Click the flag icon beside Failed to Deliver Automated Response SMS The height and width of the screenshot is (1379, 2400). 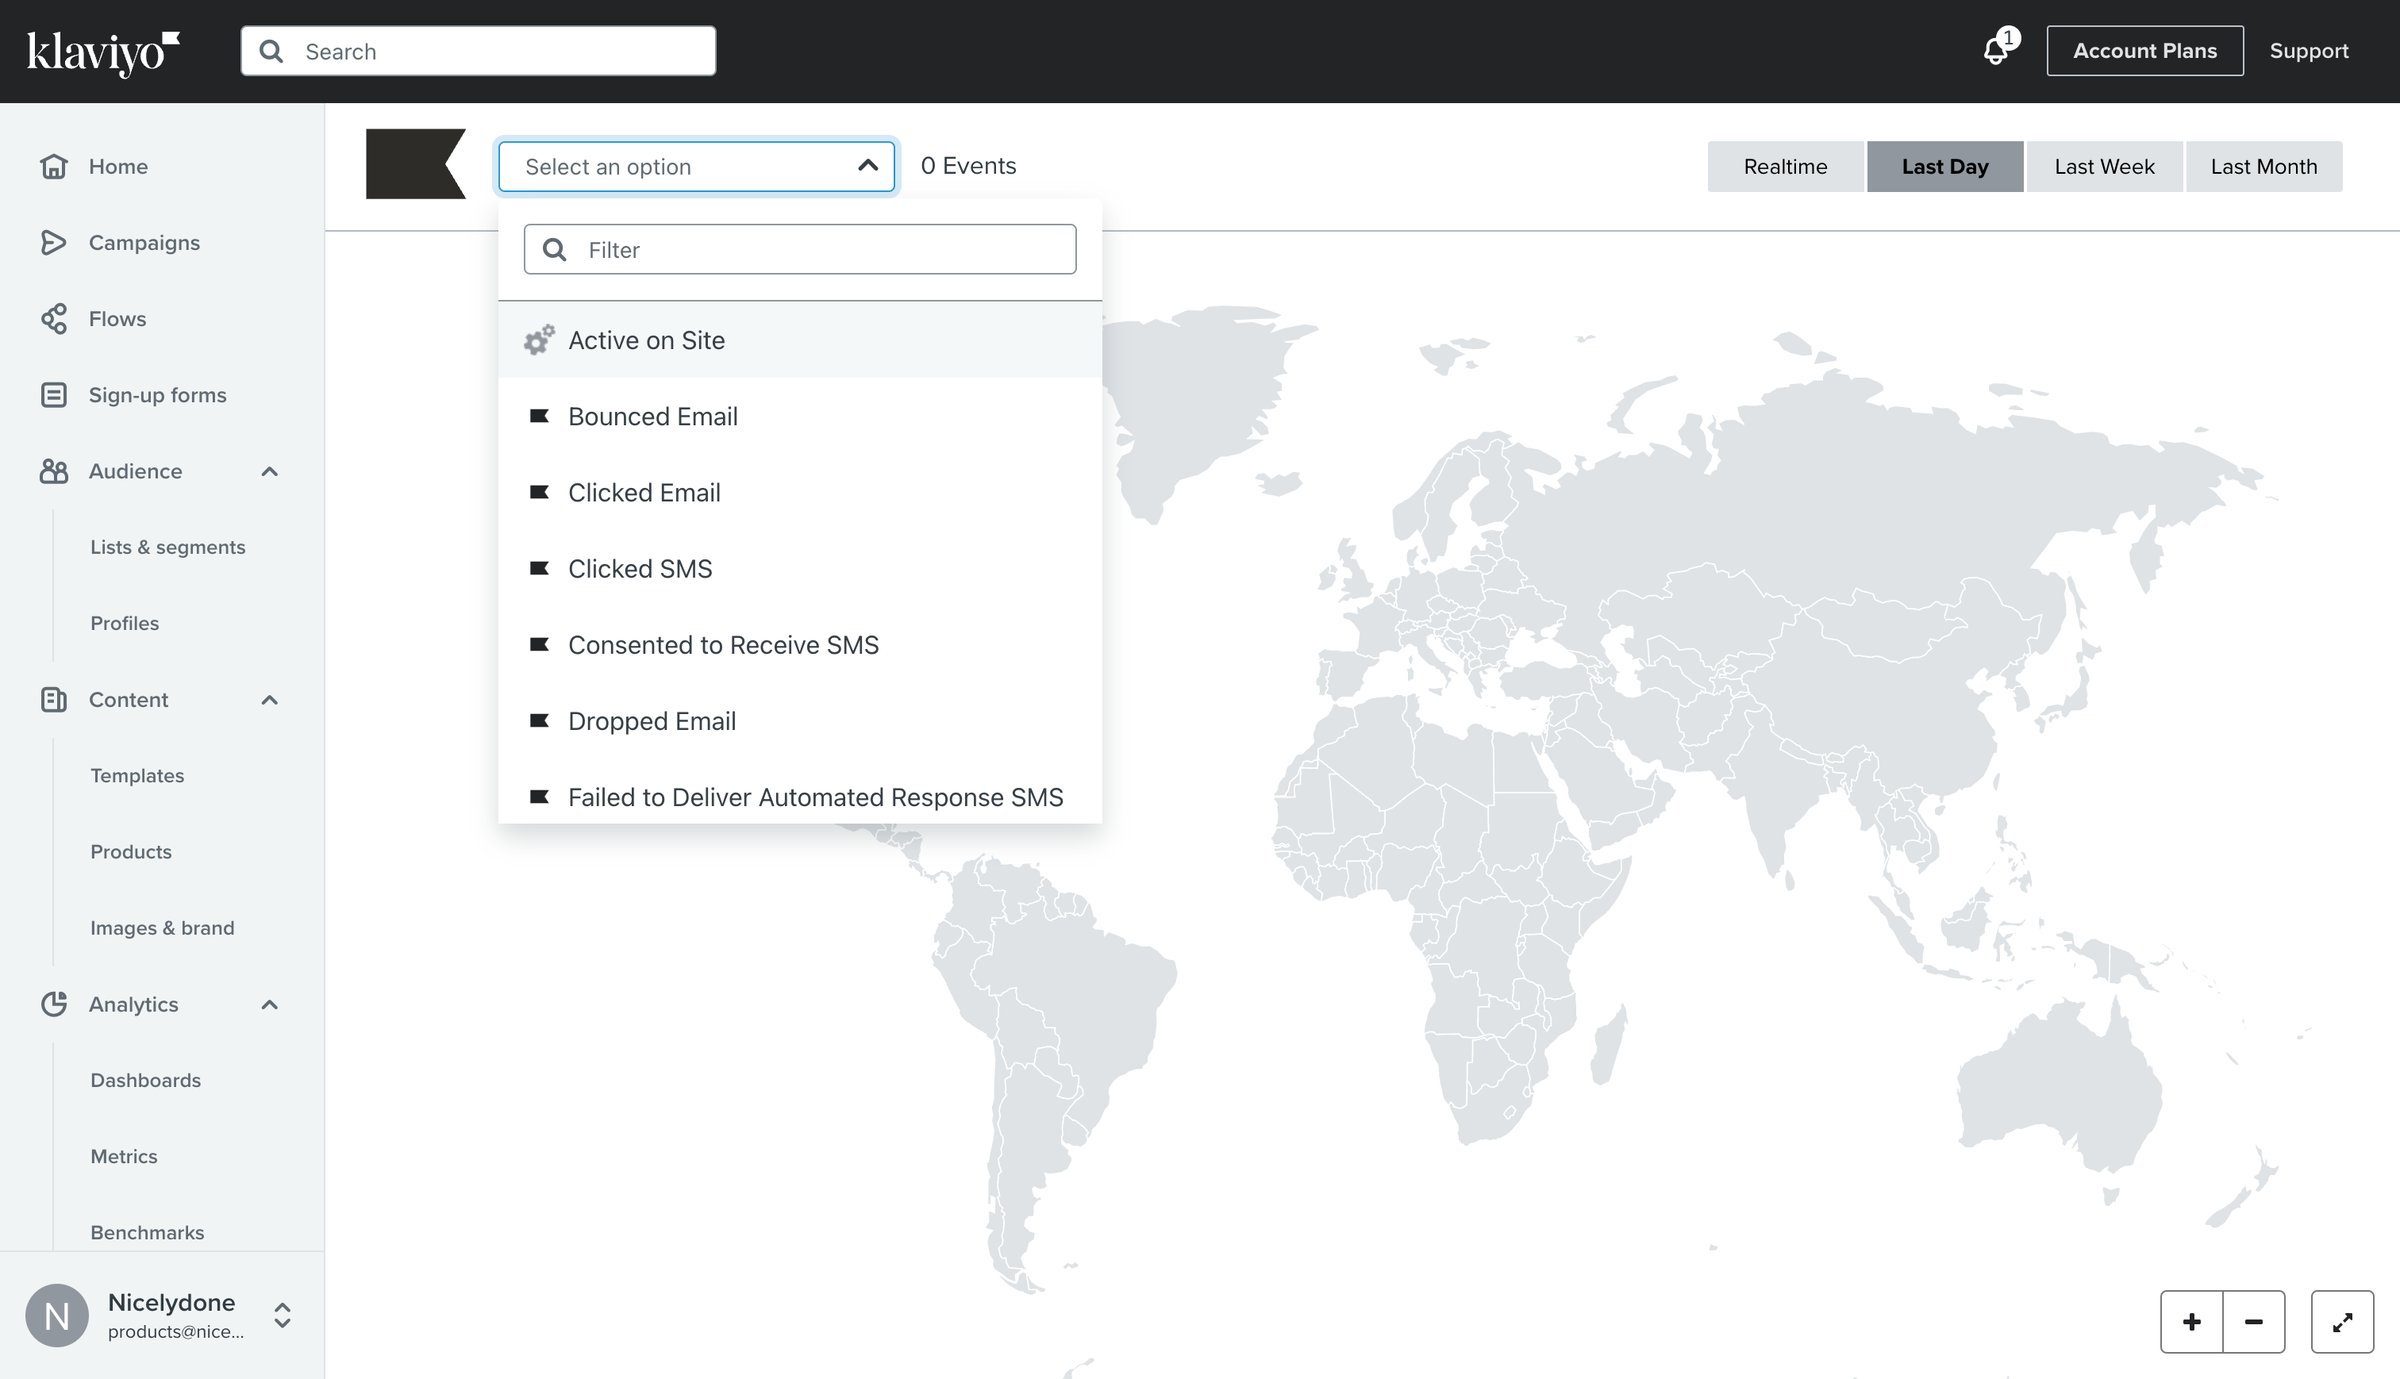click(x=539, y=796)
